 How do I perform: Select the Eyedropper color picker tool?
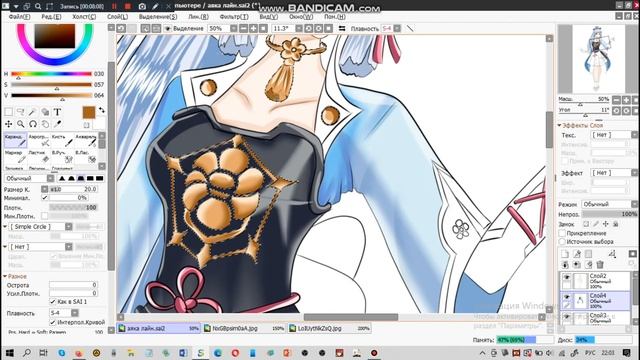(57, 124)
